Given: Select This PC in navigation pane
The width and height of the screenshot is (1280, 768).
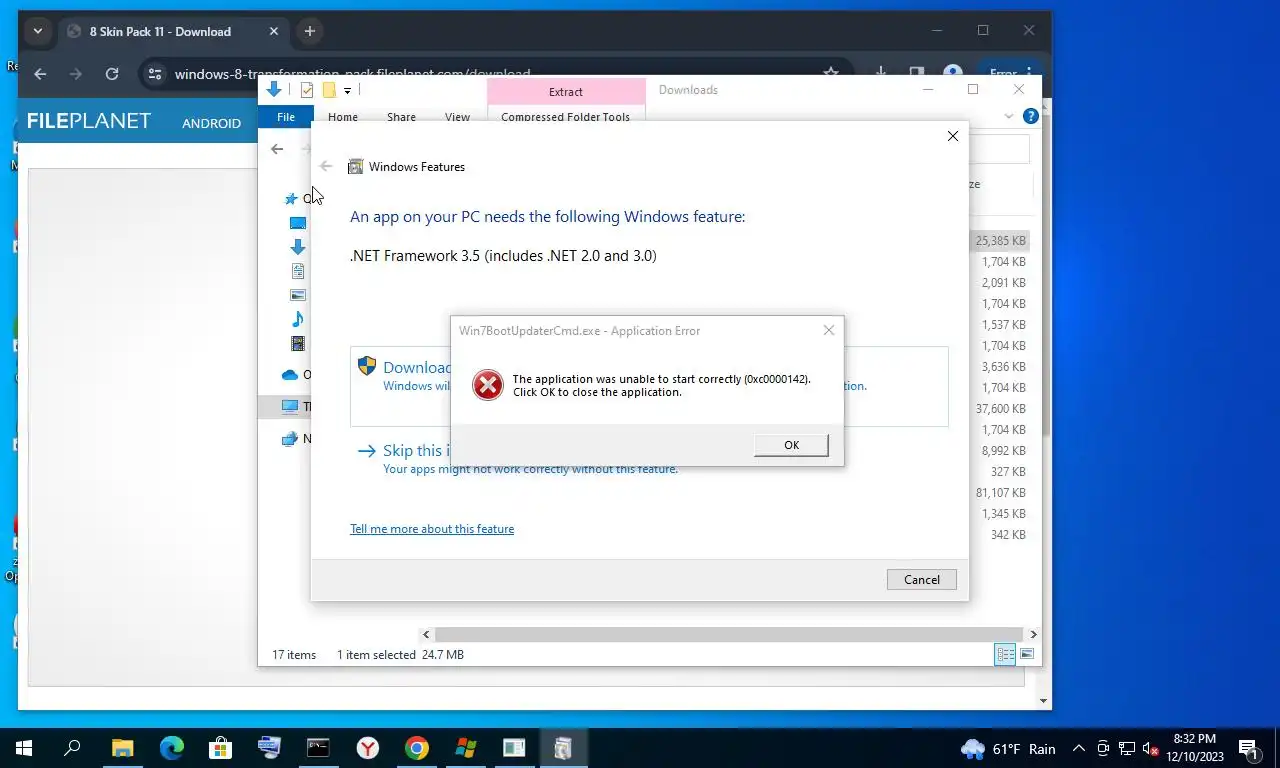Looking at the screenshot, I should (x=290, y=407).
